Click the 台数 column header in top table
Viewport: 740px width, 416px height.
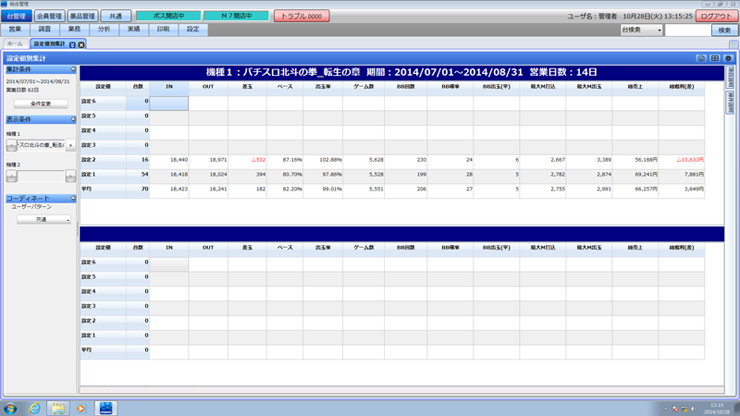138,87
